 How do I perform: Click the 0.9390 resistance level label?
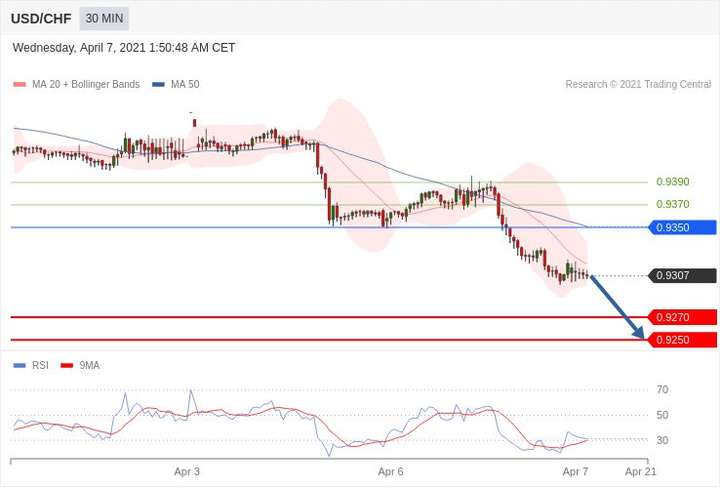point(673,182)
